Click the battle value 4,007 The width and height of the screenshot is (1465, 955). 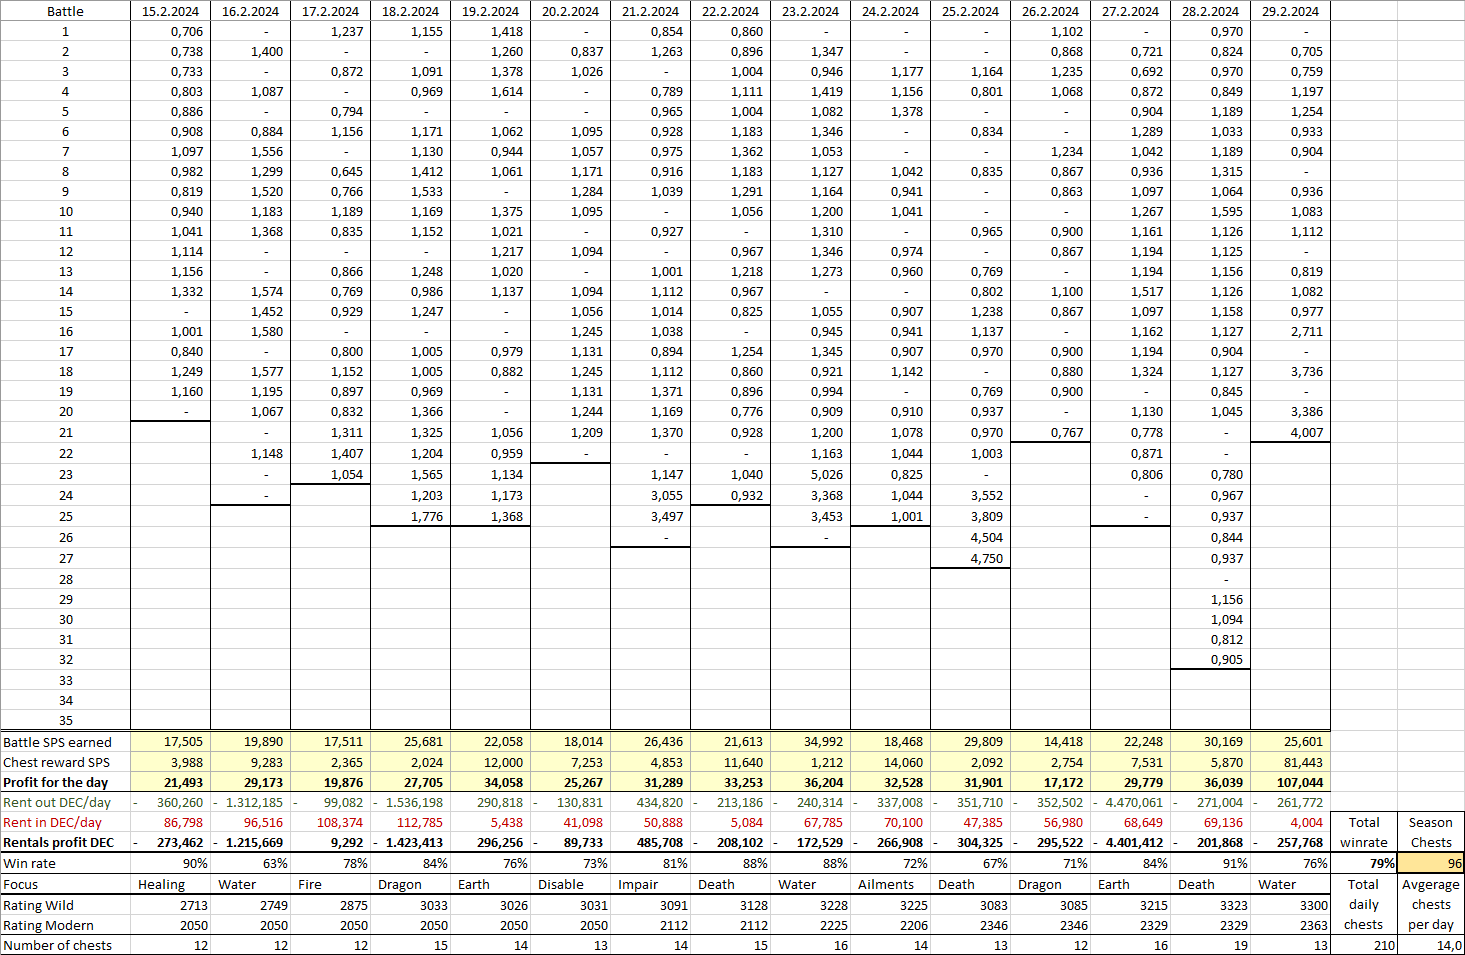click(x=1306, y=432)
